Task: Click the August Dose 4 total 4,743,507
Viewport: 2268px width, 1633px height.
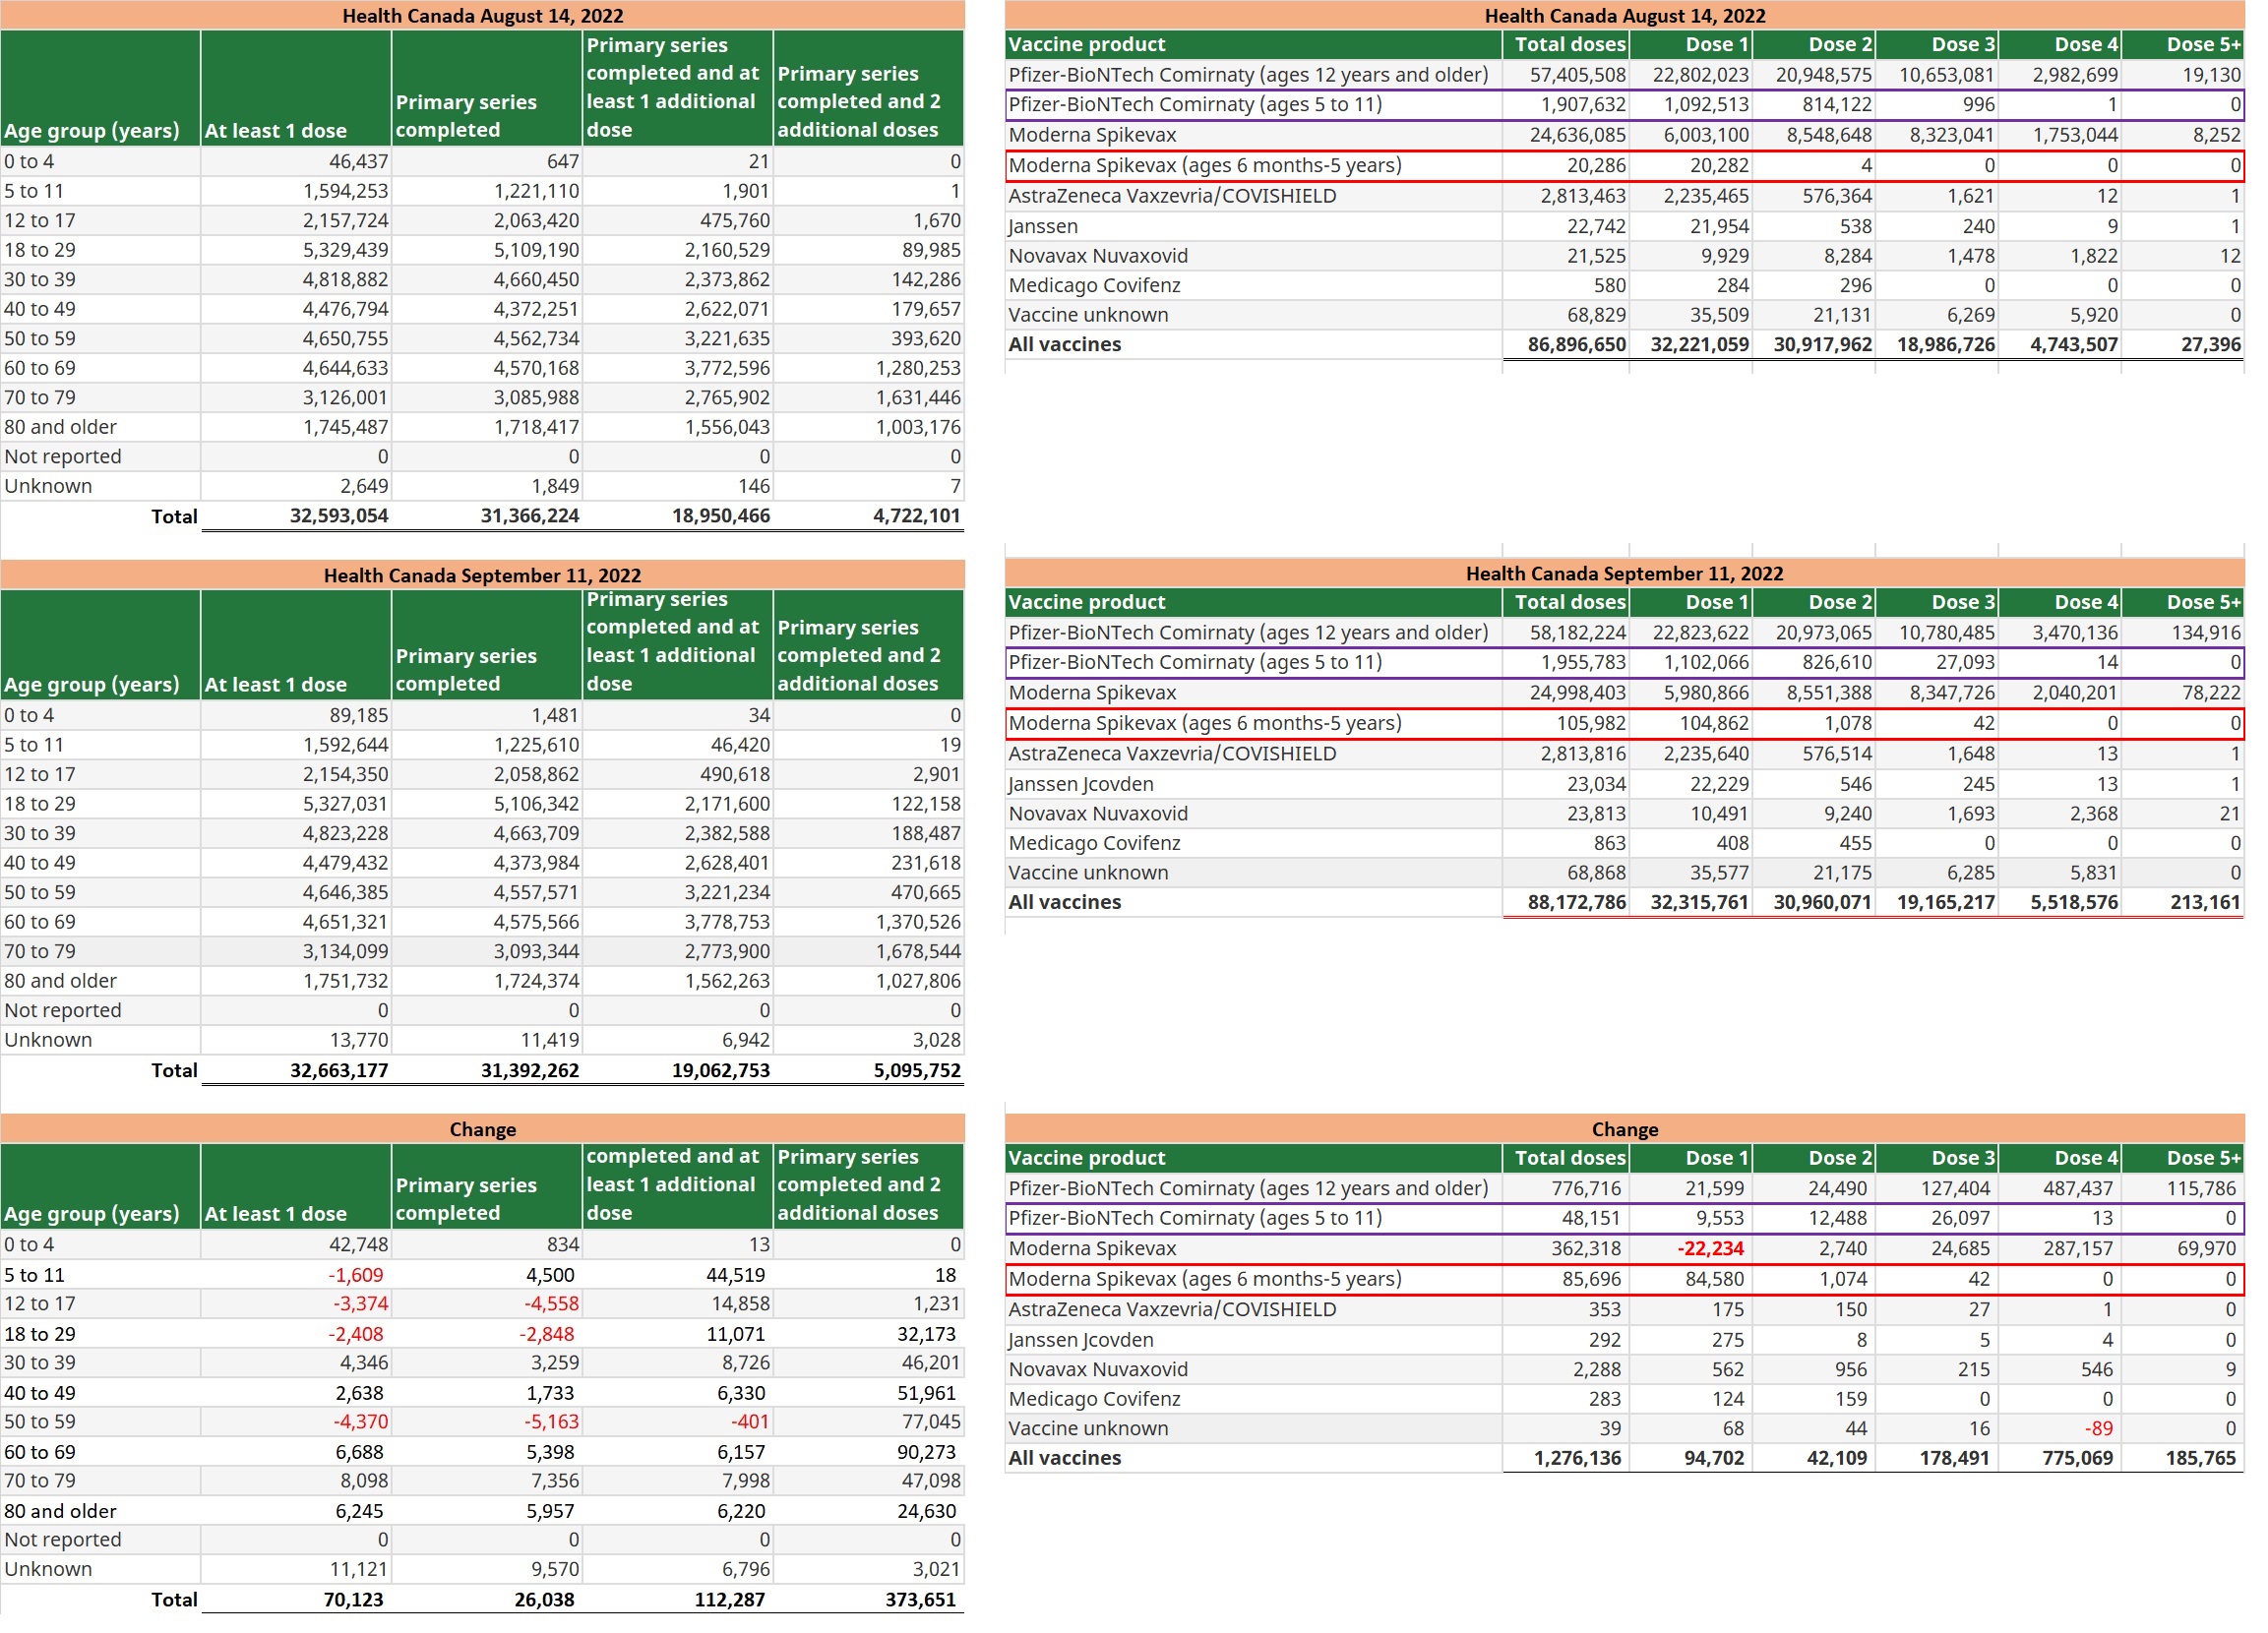Action: click(2060, 344)
